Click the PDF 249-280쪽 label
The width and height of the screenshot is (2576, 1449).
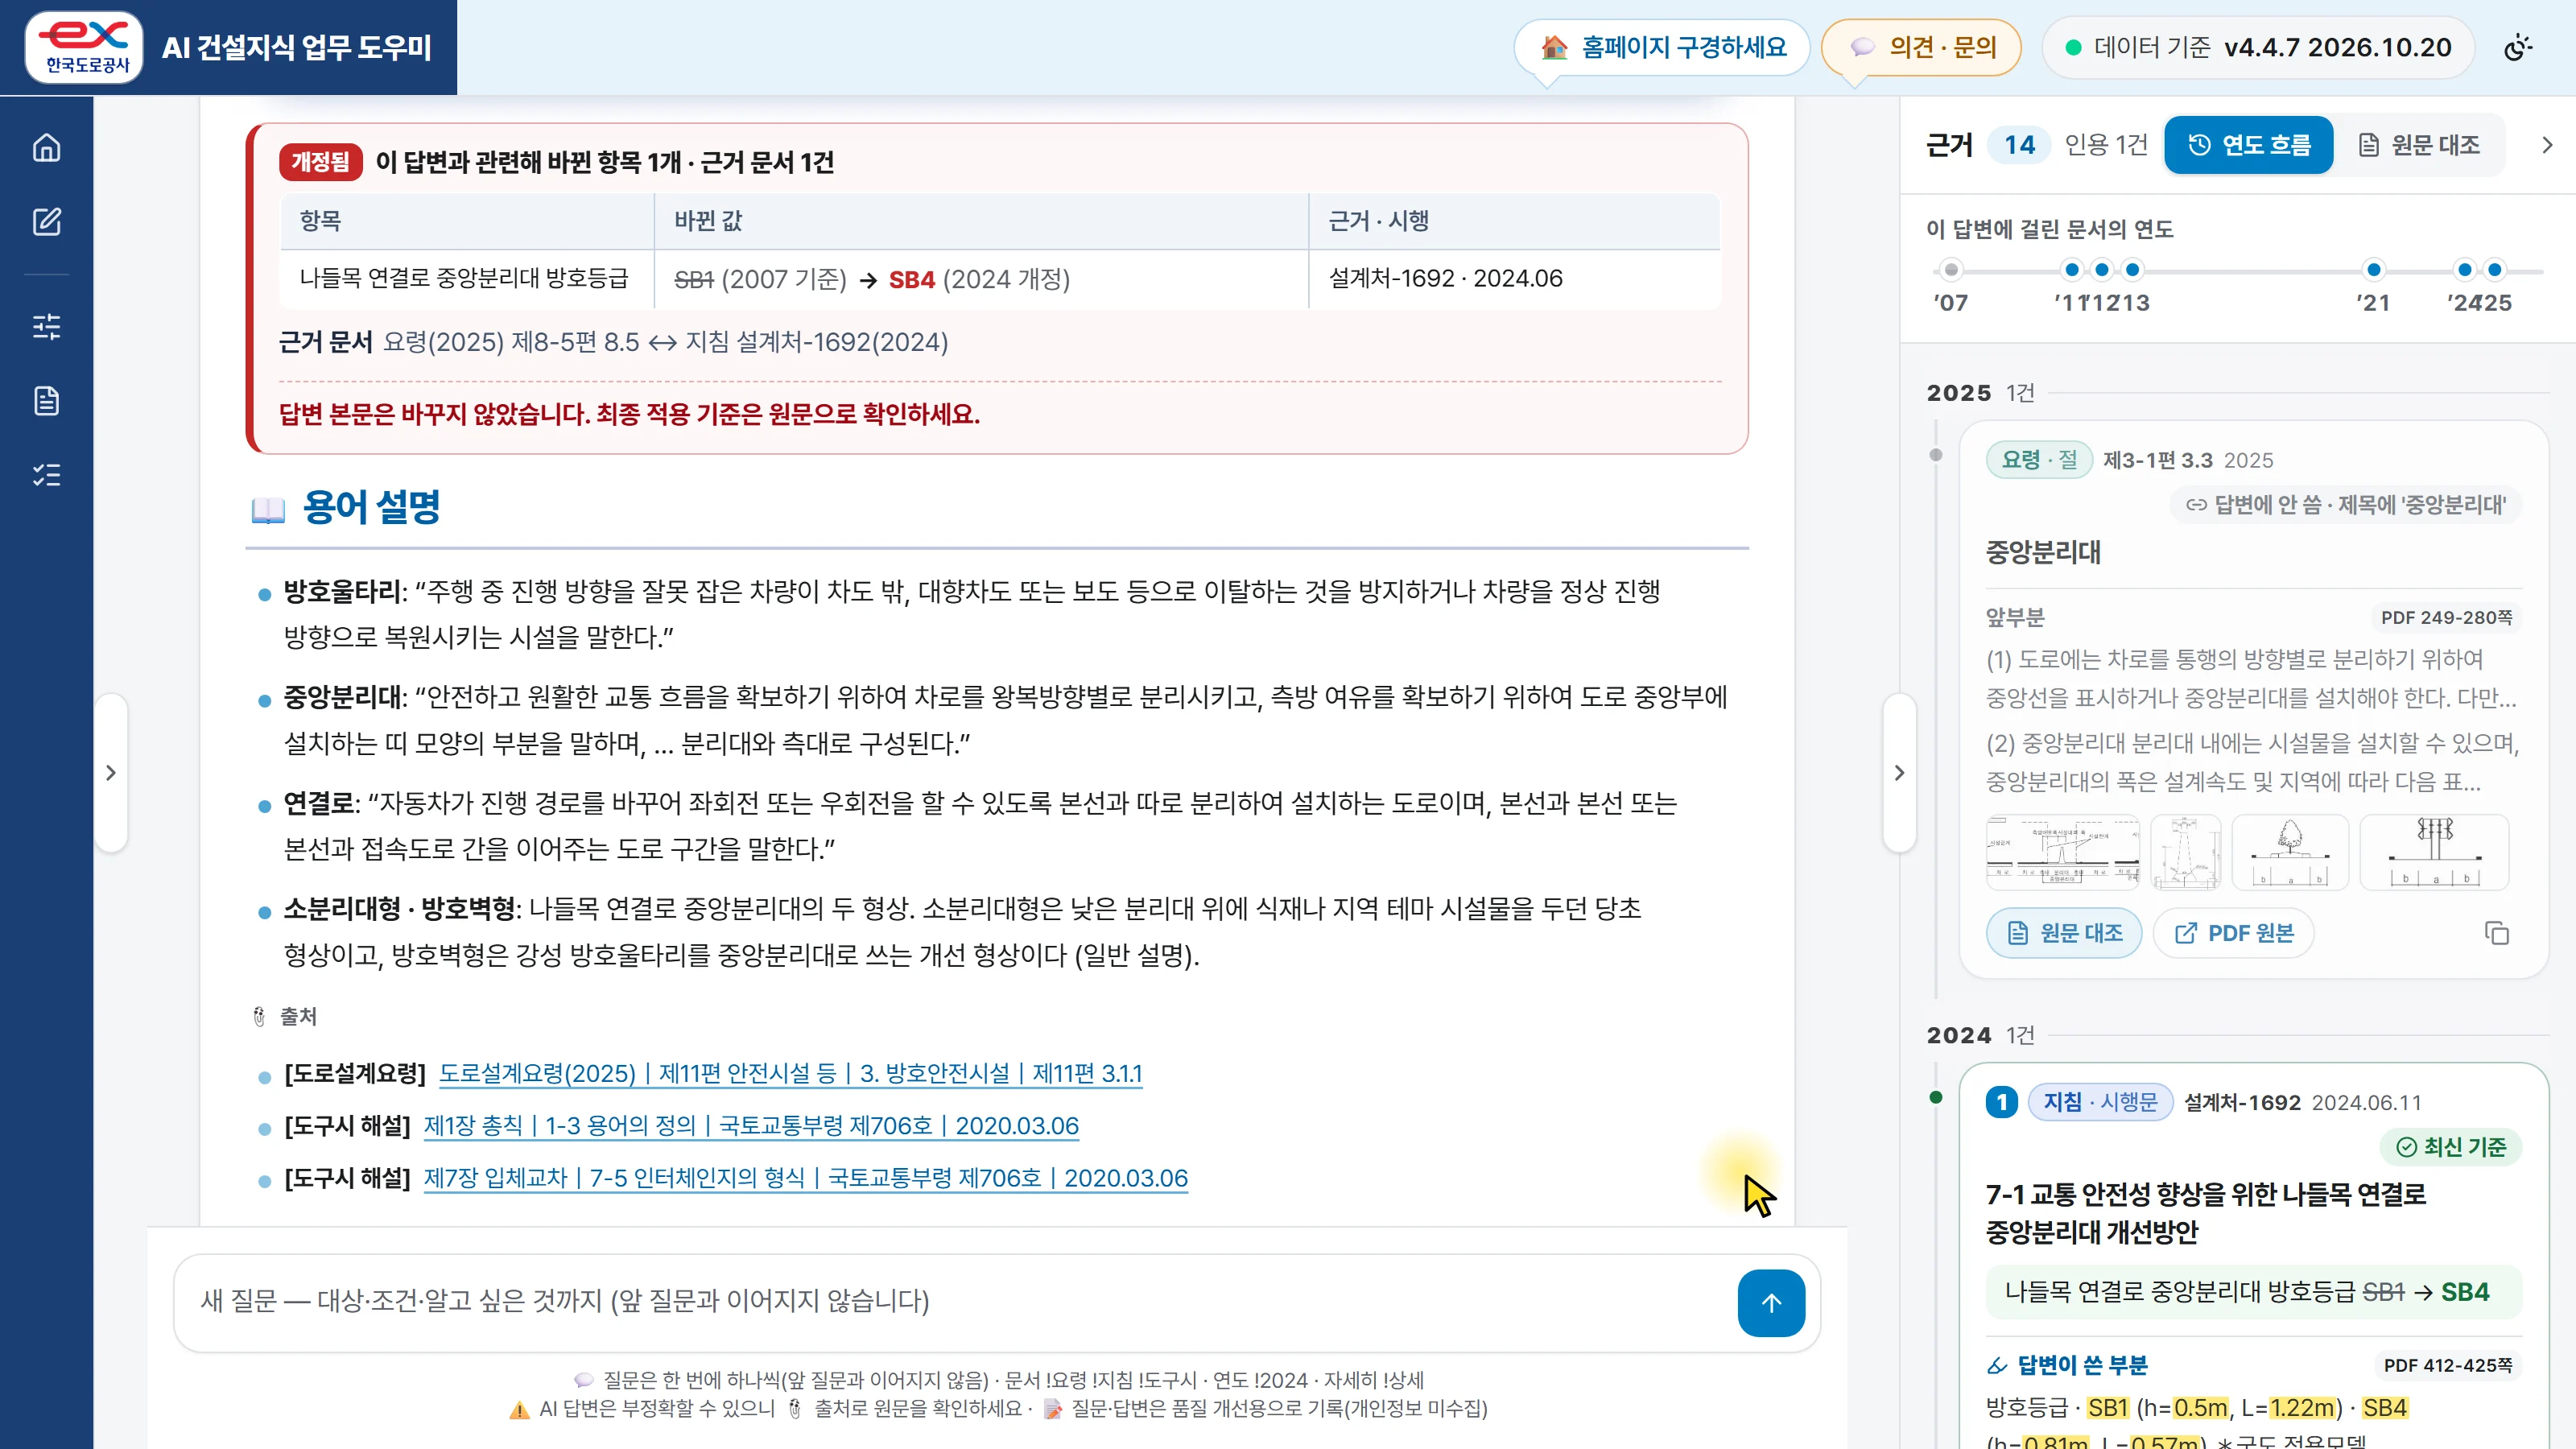coord(2446,617)
